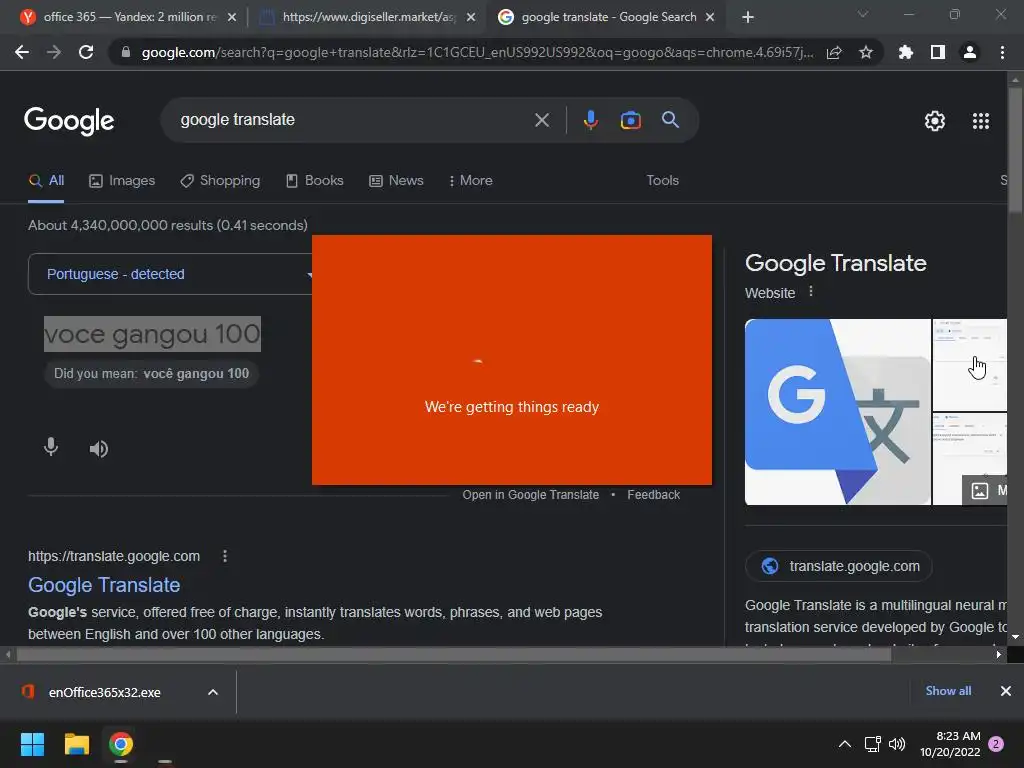Click the Chrome taskbar icon

click(121, 744)
